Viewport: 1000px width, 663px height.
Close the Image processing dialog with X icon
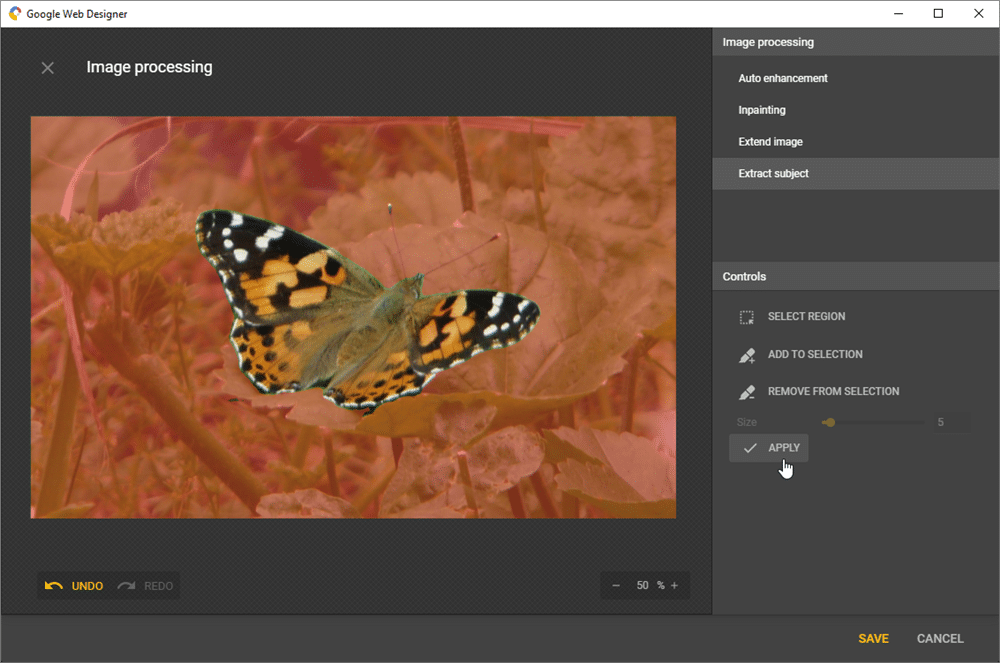(x=47, y=68)
